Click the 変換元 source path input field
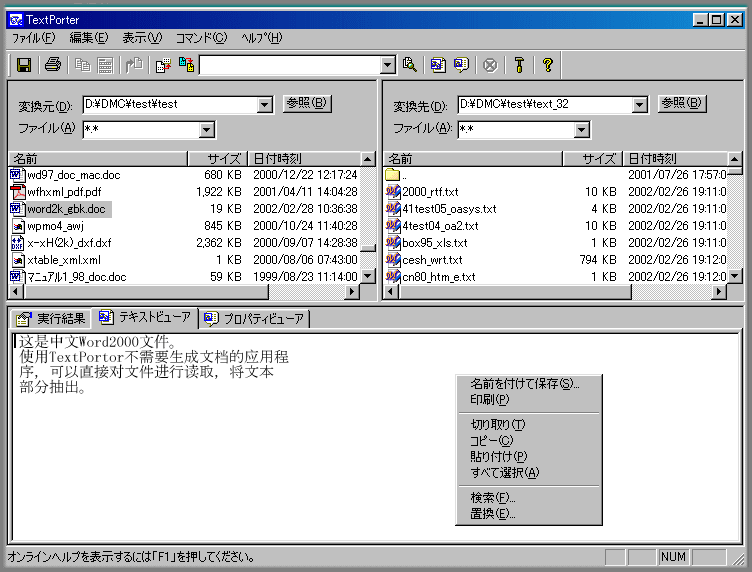Screen dimensions: 752x572 click(170, 105)
